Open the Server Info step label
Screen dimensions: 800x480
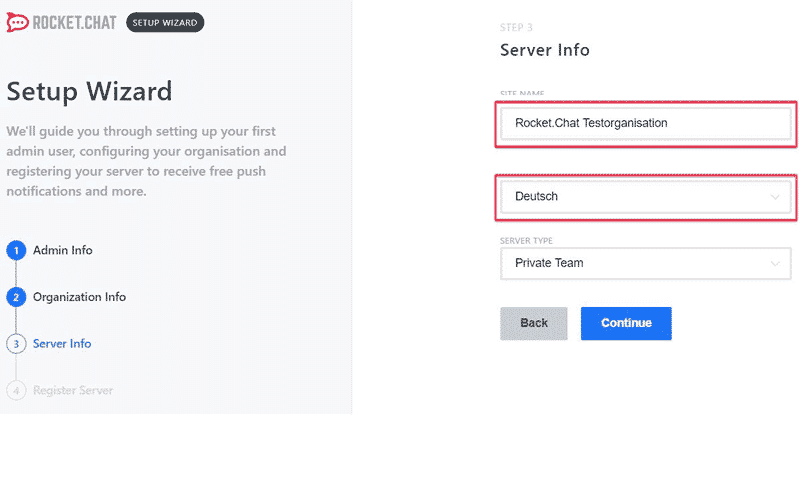tap(62, 344)
